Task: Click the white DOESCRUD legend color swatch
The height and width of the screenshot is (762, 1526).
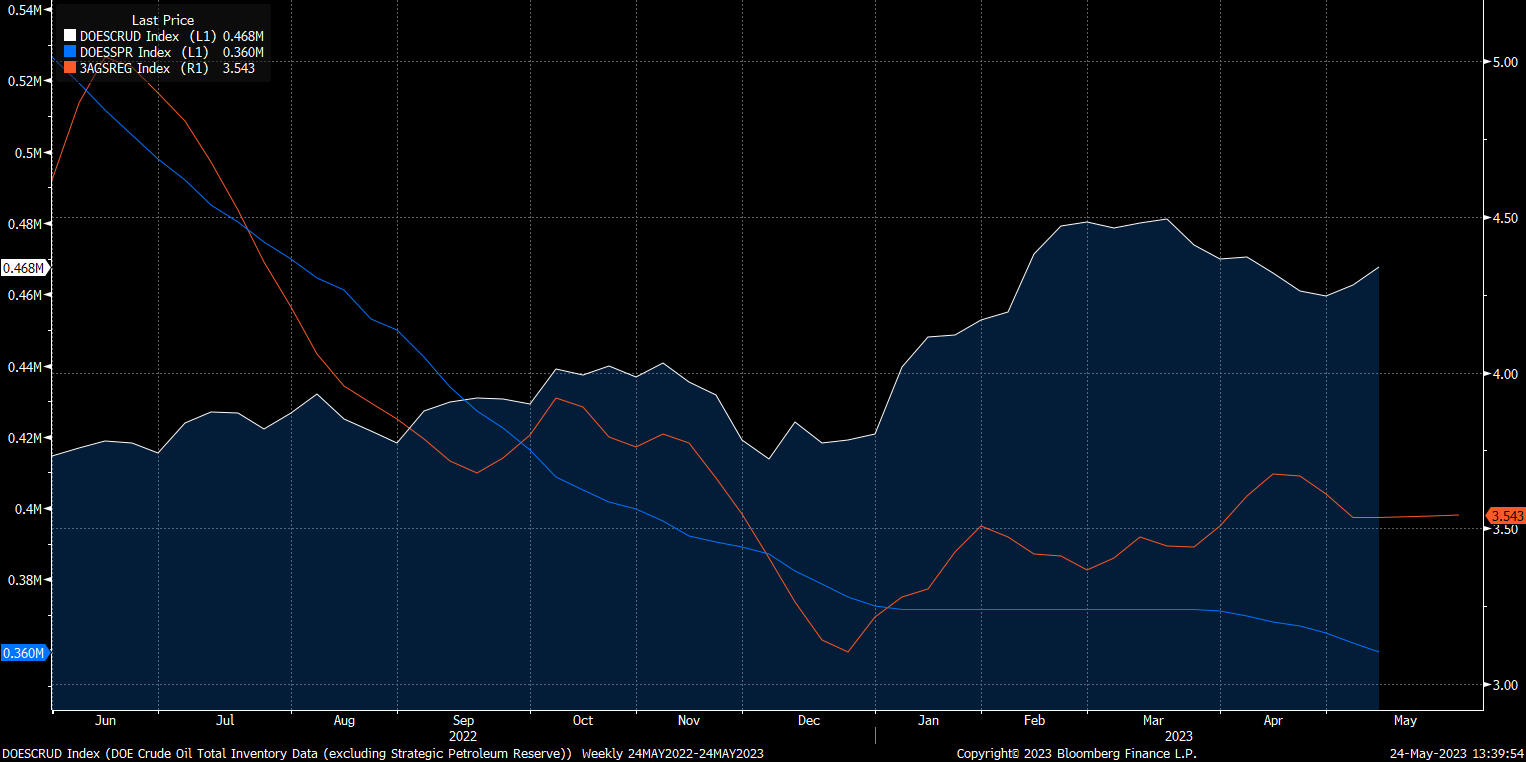Action: point(69,36)
